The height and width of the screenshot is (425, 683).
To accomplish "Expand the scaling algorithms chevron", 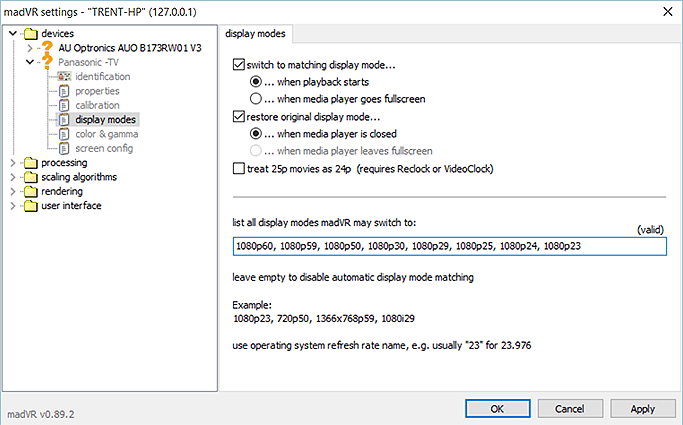I will tap(13, 177).
